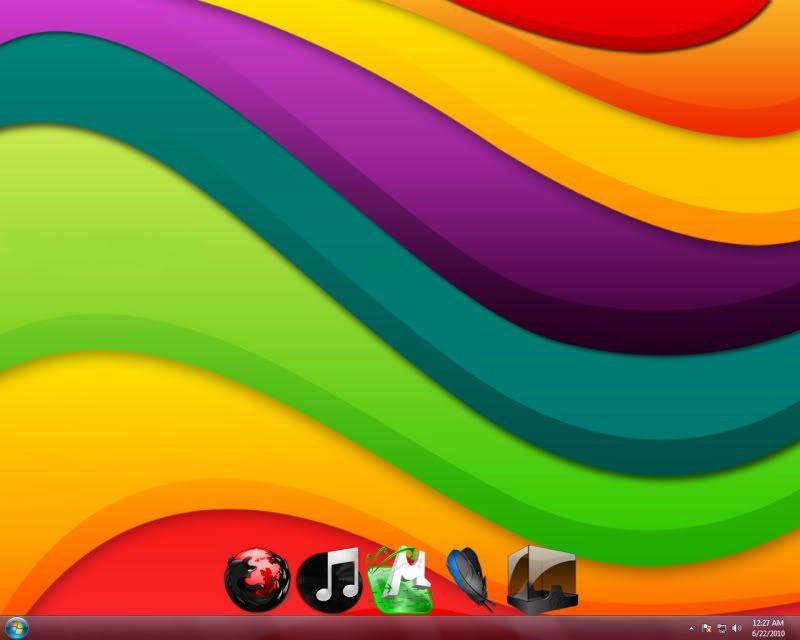Image resolution: width=800 pixels, height=640 pixels.
Task: Click the 6/22/2010 date in the tray
Action: coord(767,633)
